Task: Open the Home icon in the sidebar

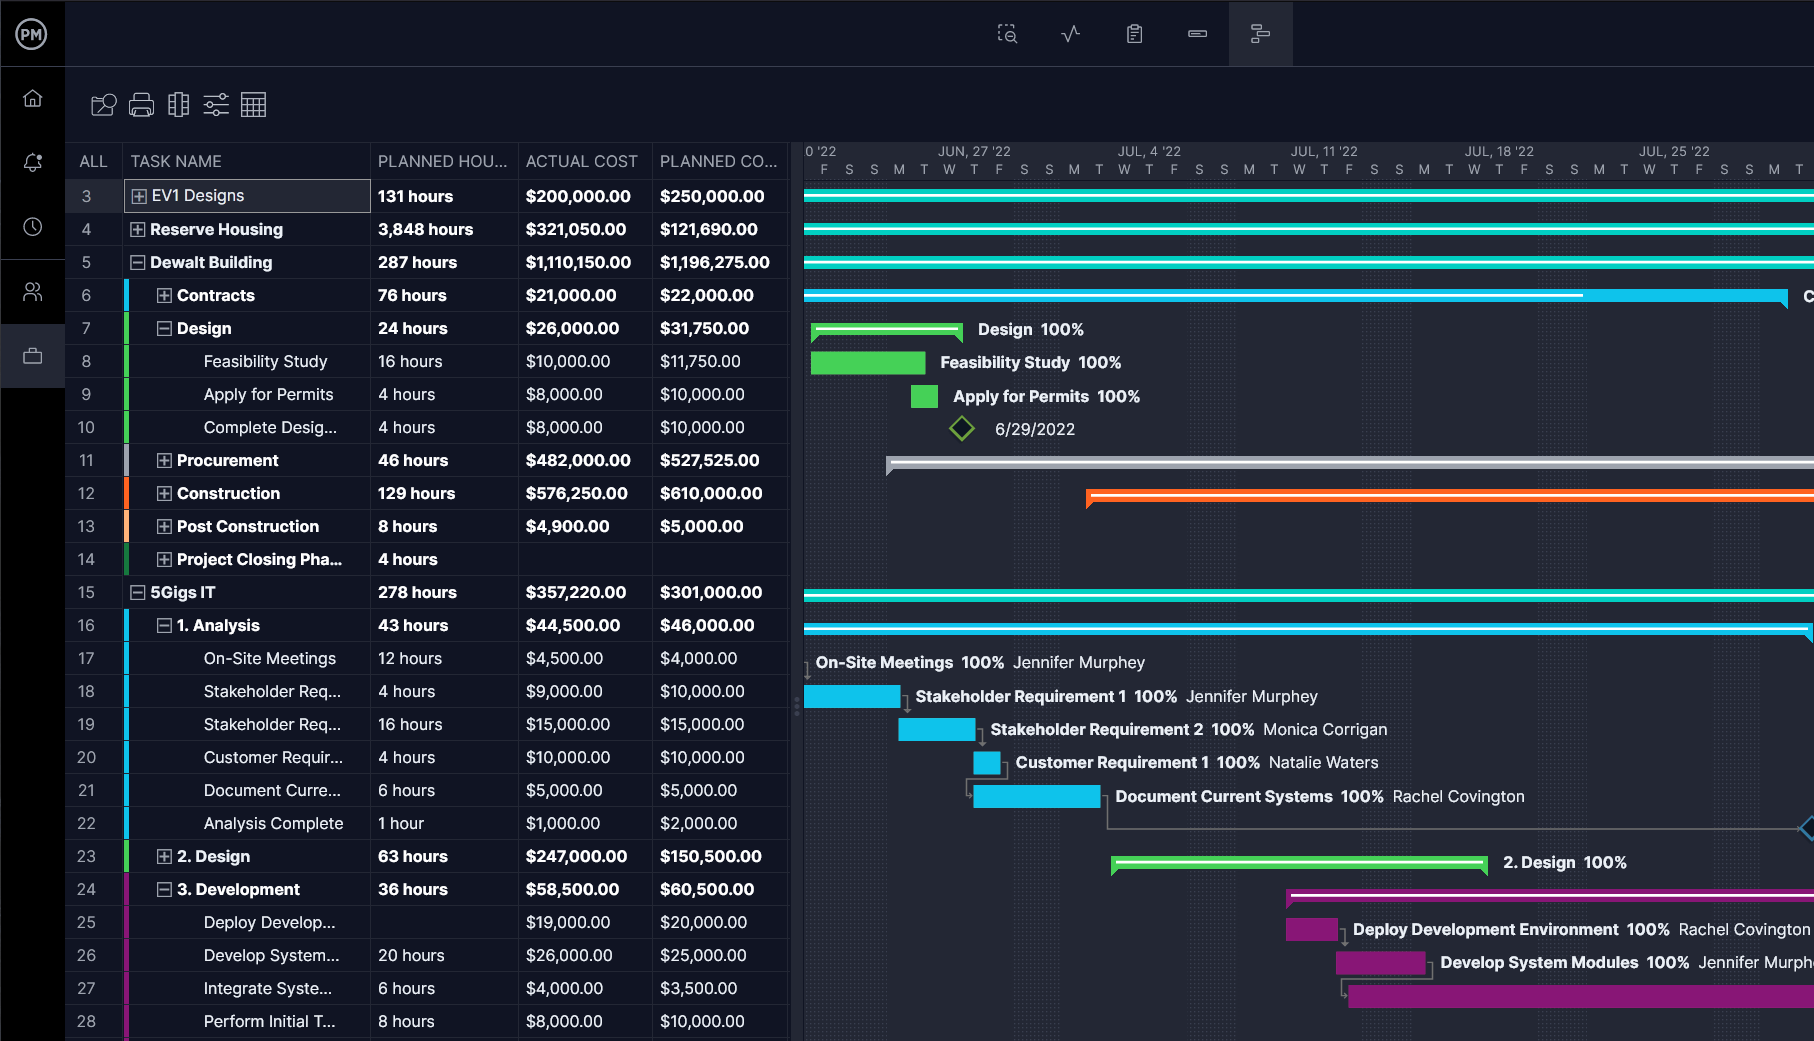Action: pos(33,98)
